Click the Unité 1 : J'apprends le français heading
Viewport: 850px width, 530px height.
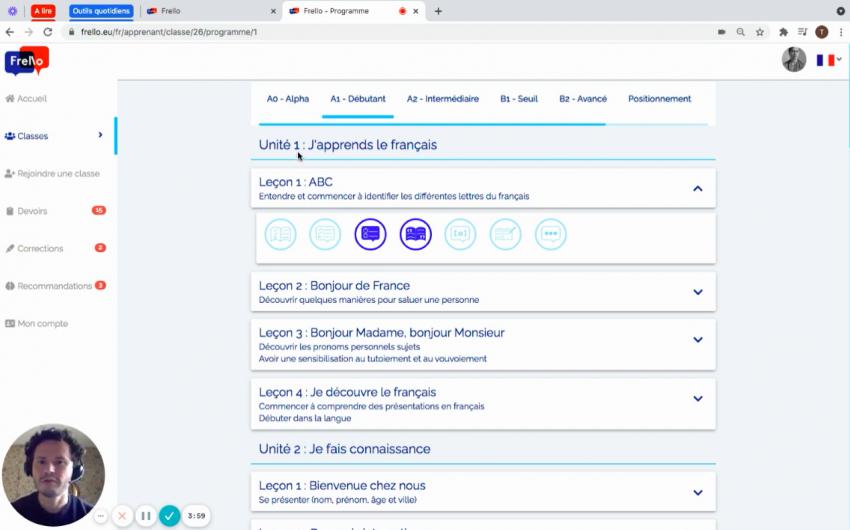[347, 145]
